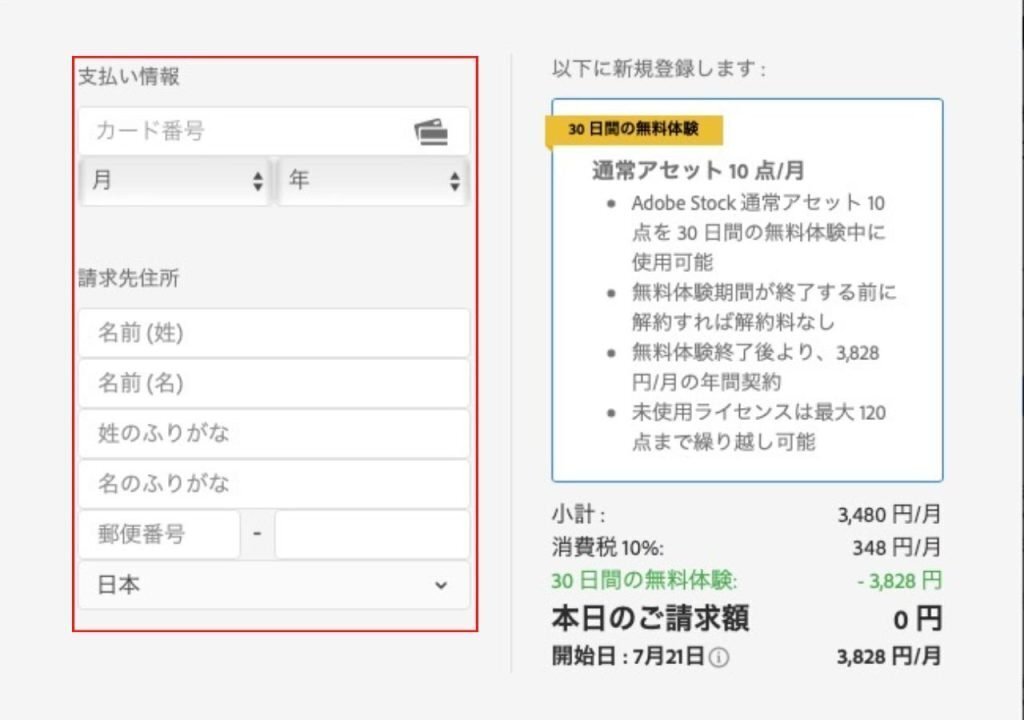Screen dimensions: 1024x720
Task: Click the yellow 30日間の無料体験 badge
Action: point(633,130)
